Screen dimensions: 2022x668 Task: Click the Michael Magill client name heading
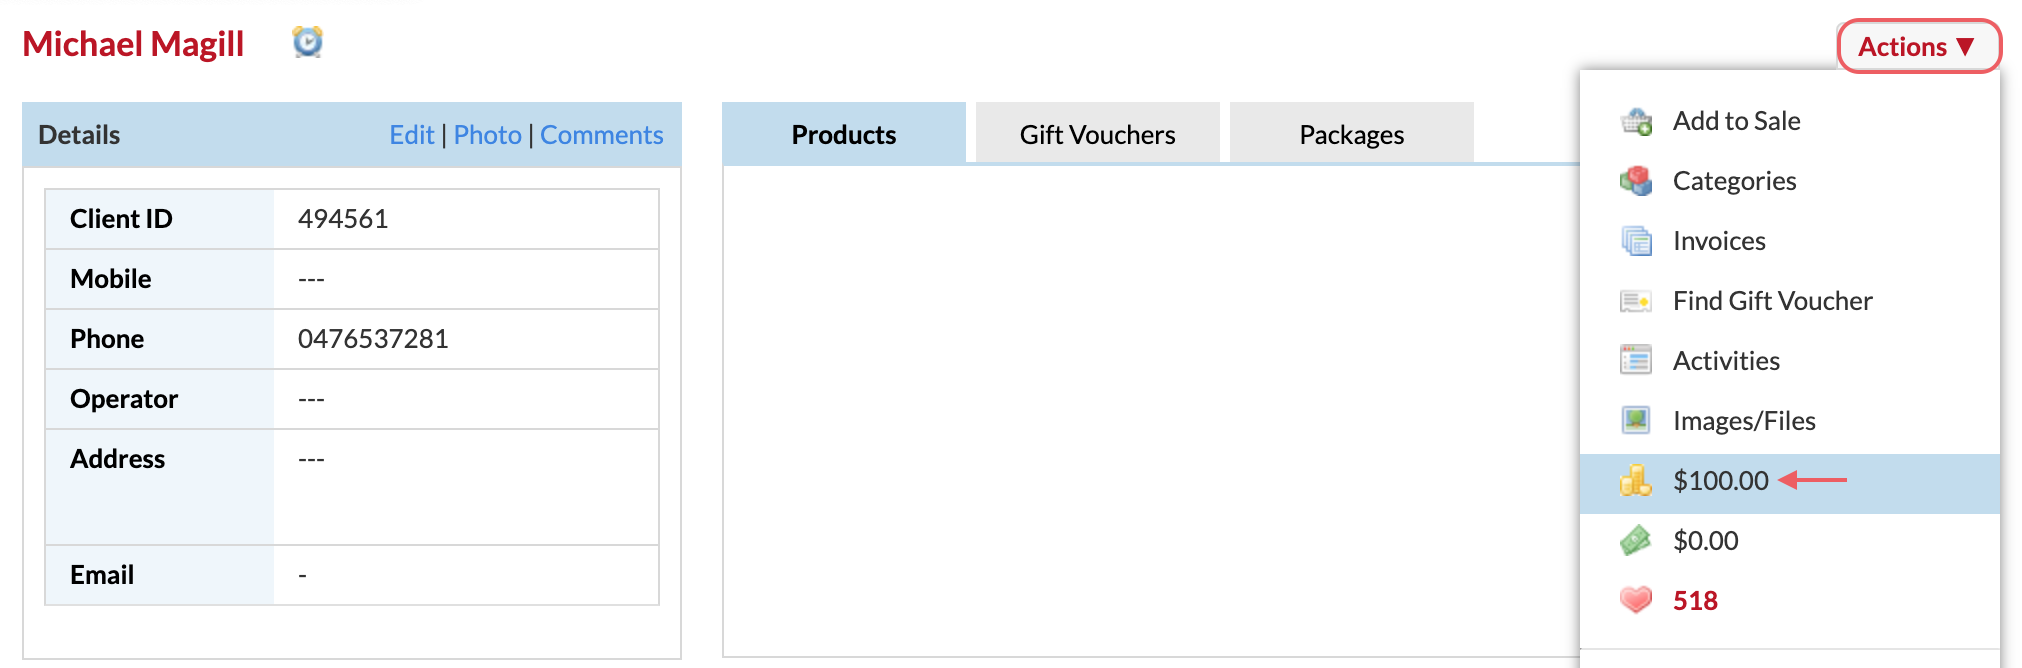tap(133, 44)
